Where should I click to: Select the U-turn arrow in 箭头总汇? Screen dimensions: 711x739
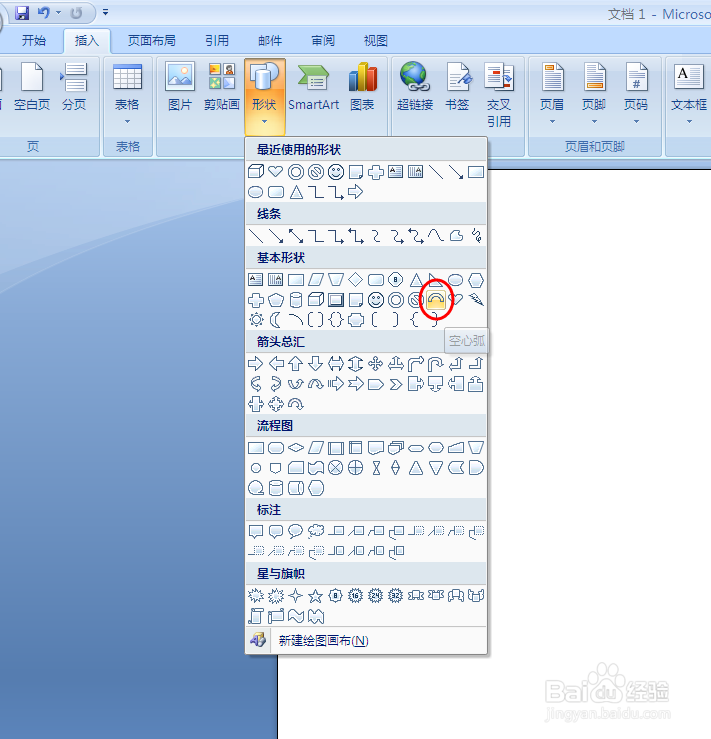436,363
